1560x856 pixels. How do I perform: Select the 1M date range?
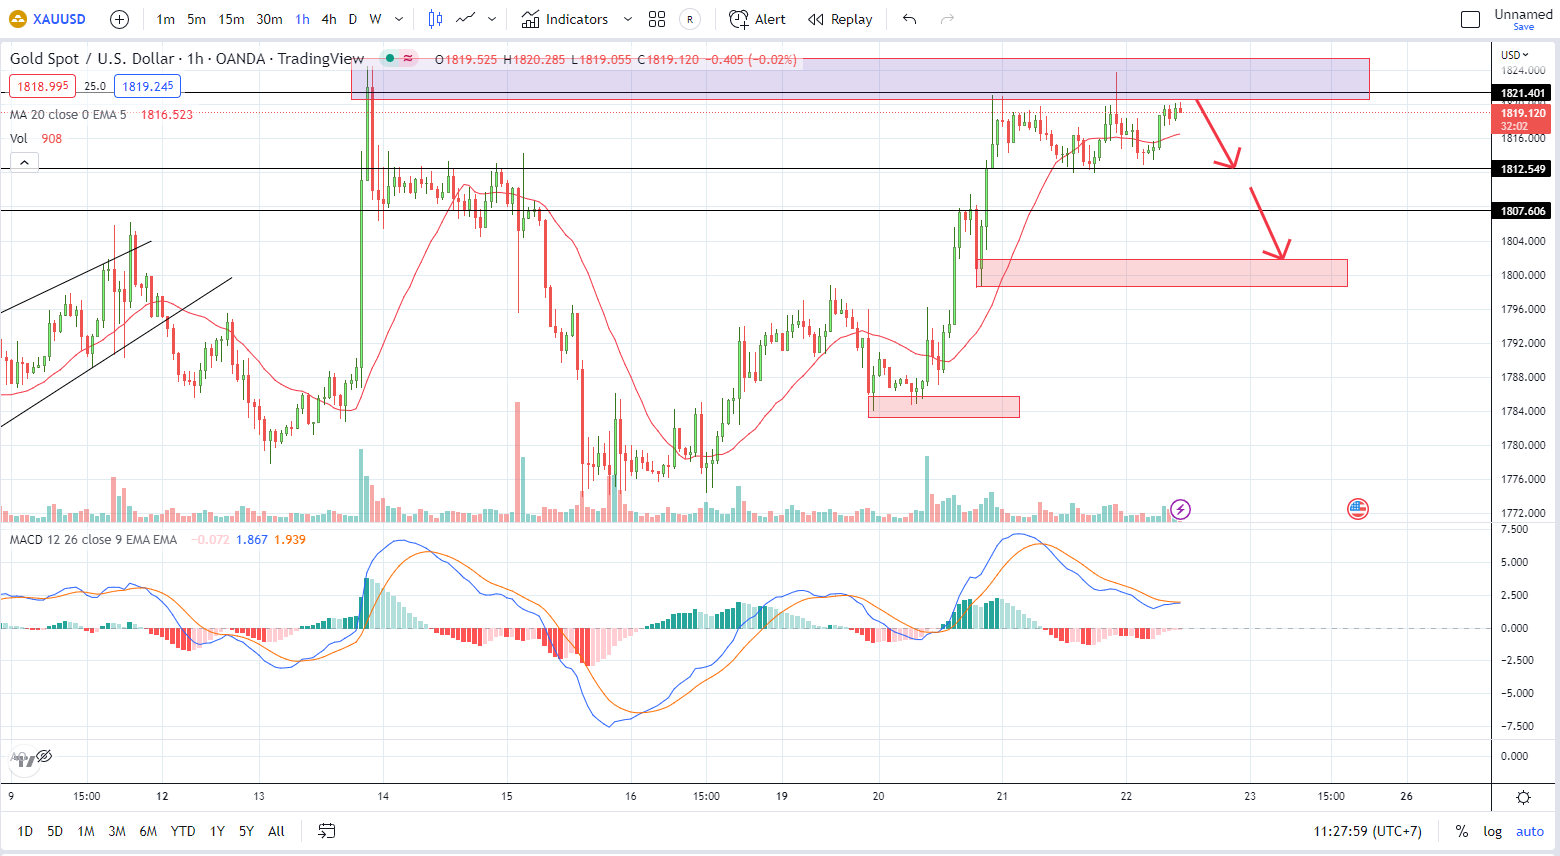pyautogui.click(x=86, y=831)
